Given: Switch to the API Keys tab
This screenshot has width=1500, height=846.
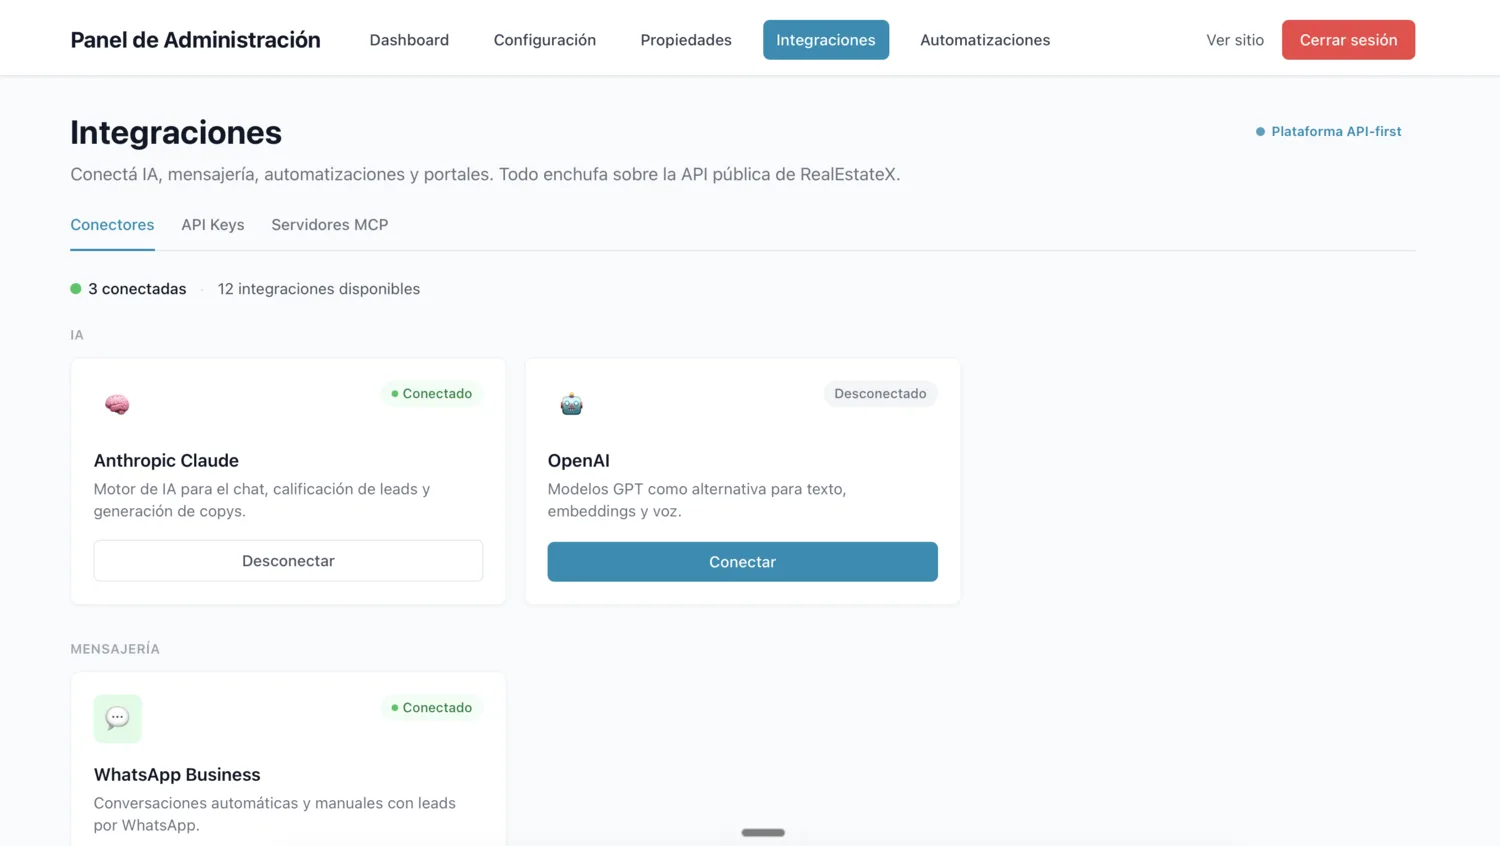Looking at the screenshot, I should point(212,225).
